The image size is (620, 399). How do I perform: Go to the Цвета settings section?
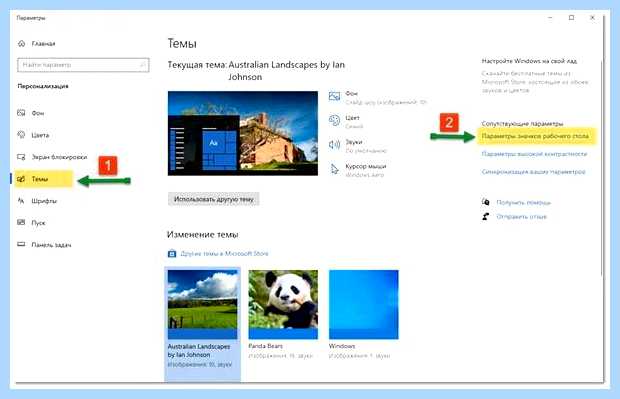(x=40, y=135)
